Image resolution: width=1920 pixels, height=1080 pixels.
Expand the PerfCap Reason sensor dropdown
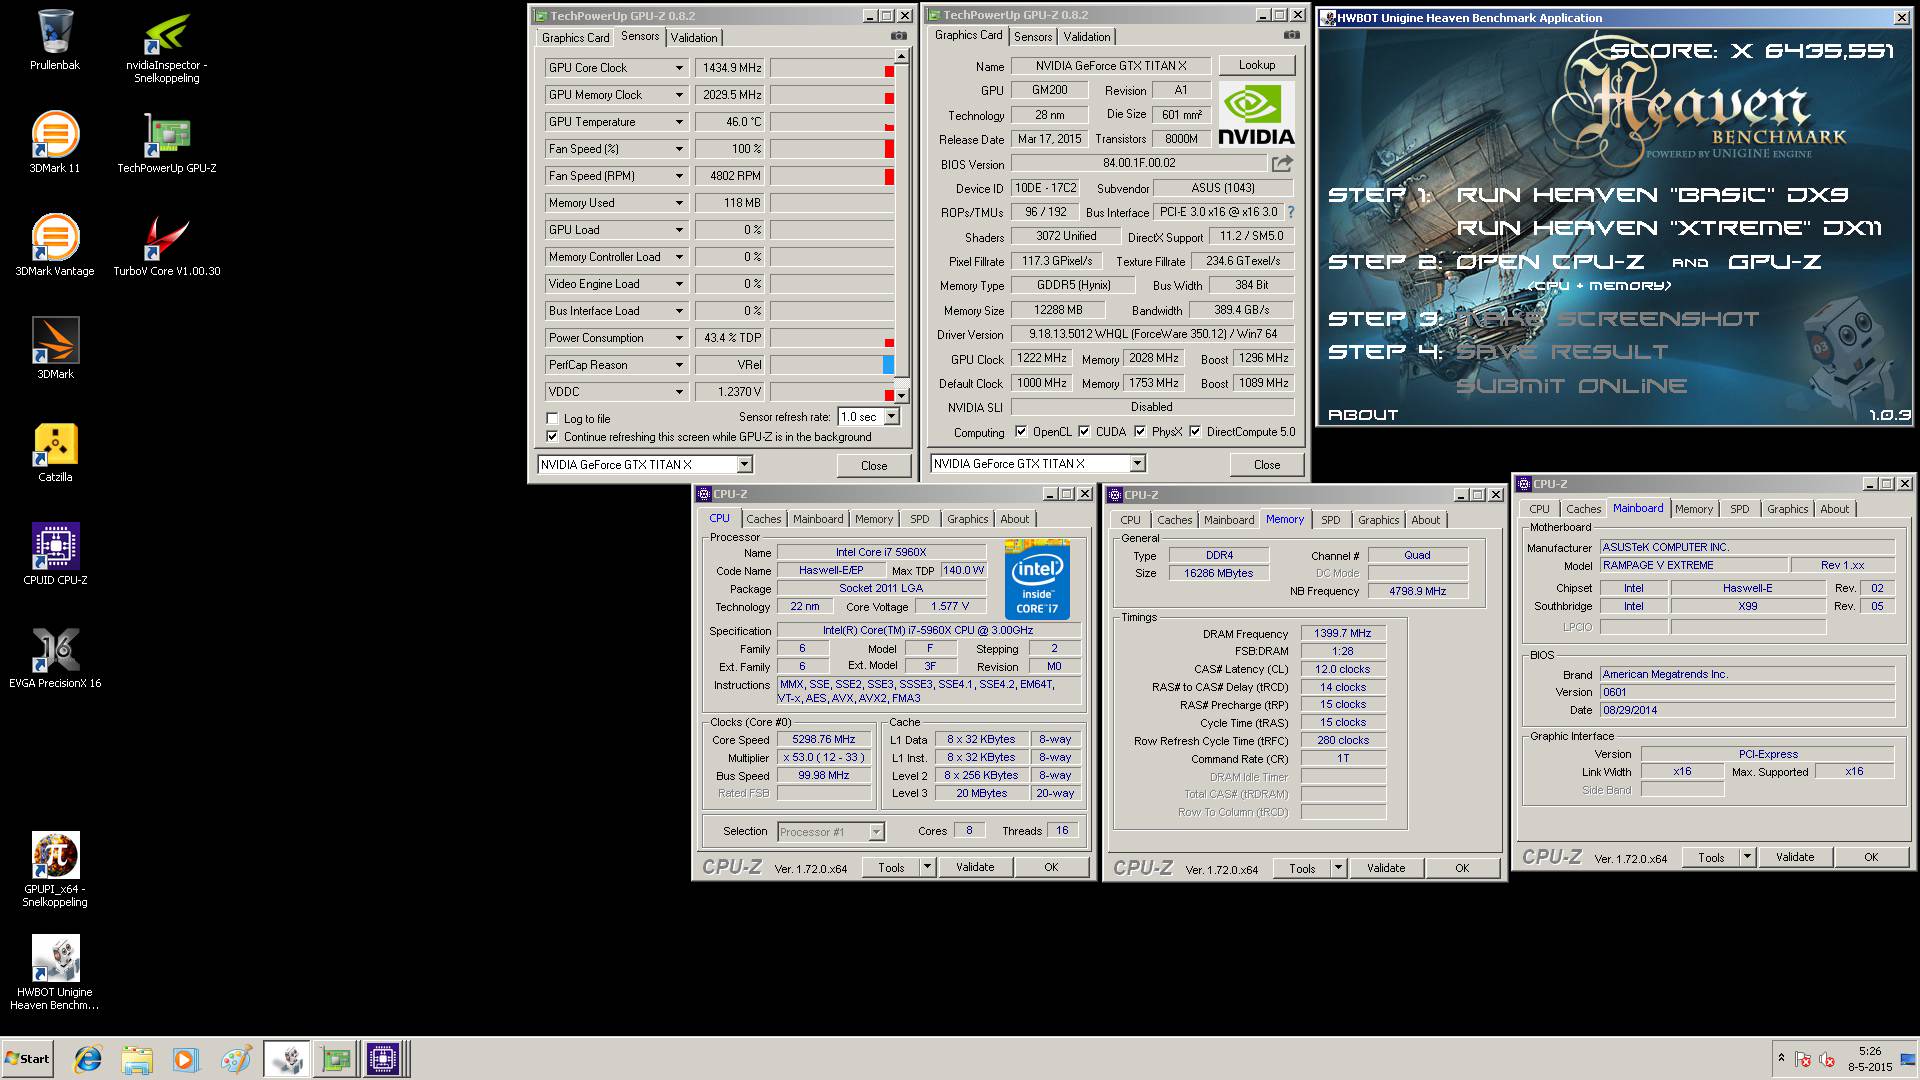[x=679, y=365]
